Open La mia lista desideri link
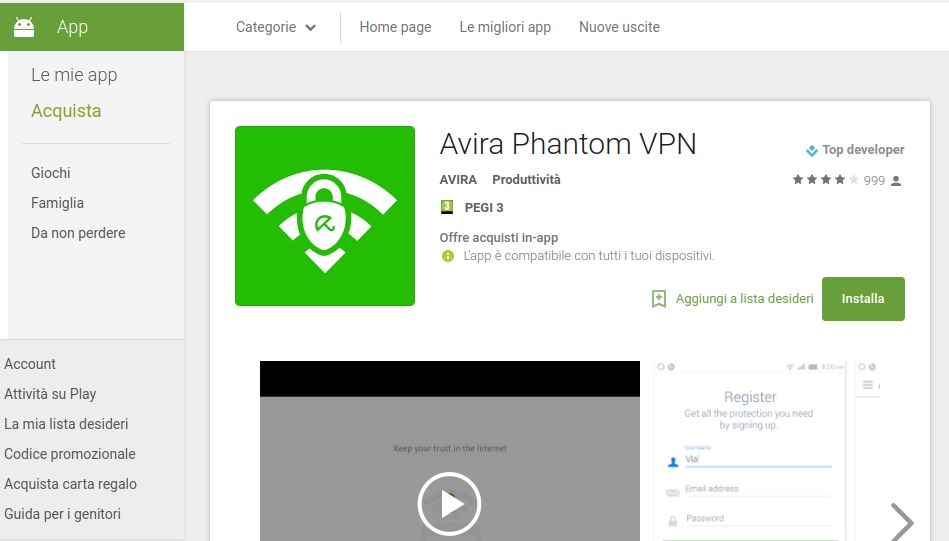Screen dimensions: 949x541 [66, 424]
